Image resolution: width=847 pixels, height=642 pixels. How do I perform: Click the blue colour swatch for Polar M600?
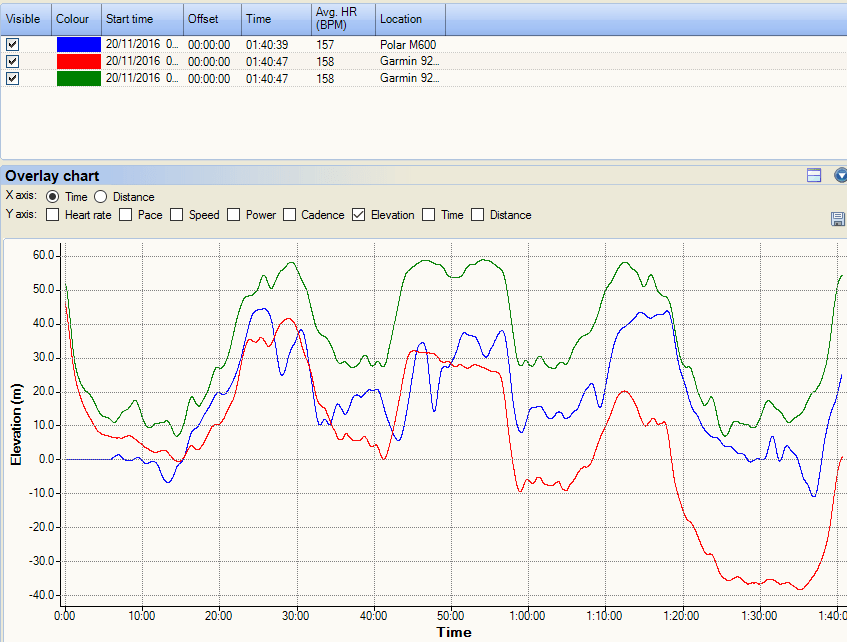point(78,44)
